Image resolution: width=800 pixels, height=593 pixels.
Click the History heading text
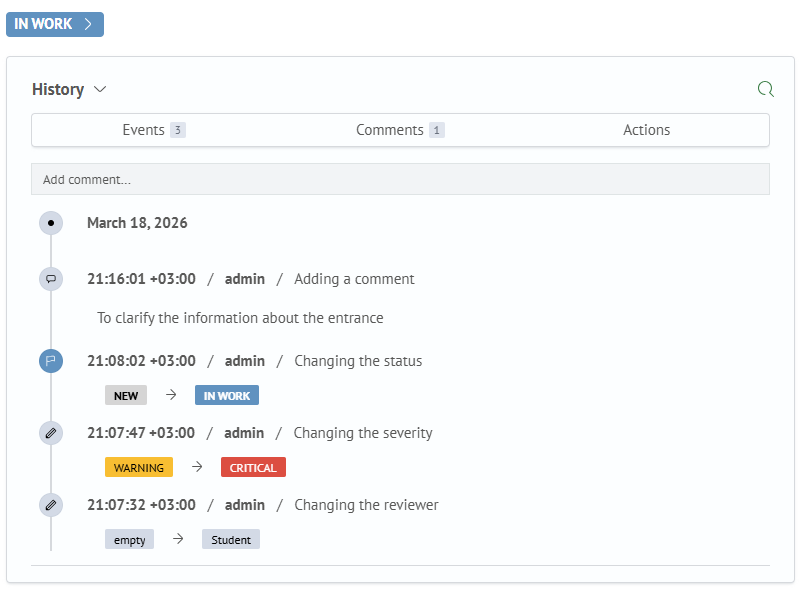point(58,89)
